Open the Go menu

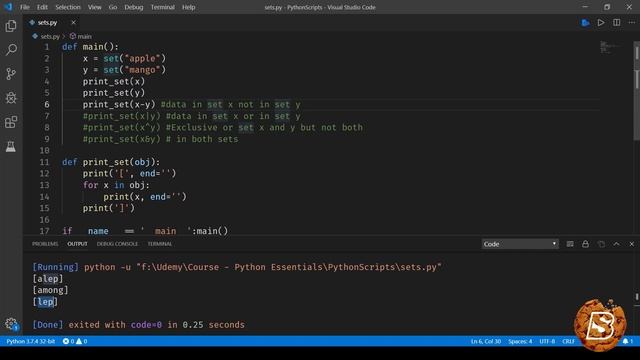click(113, 7)
